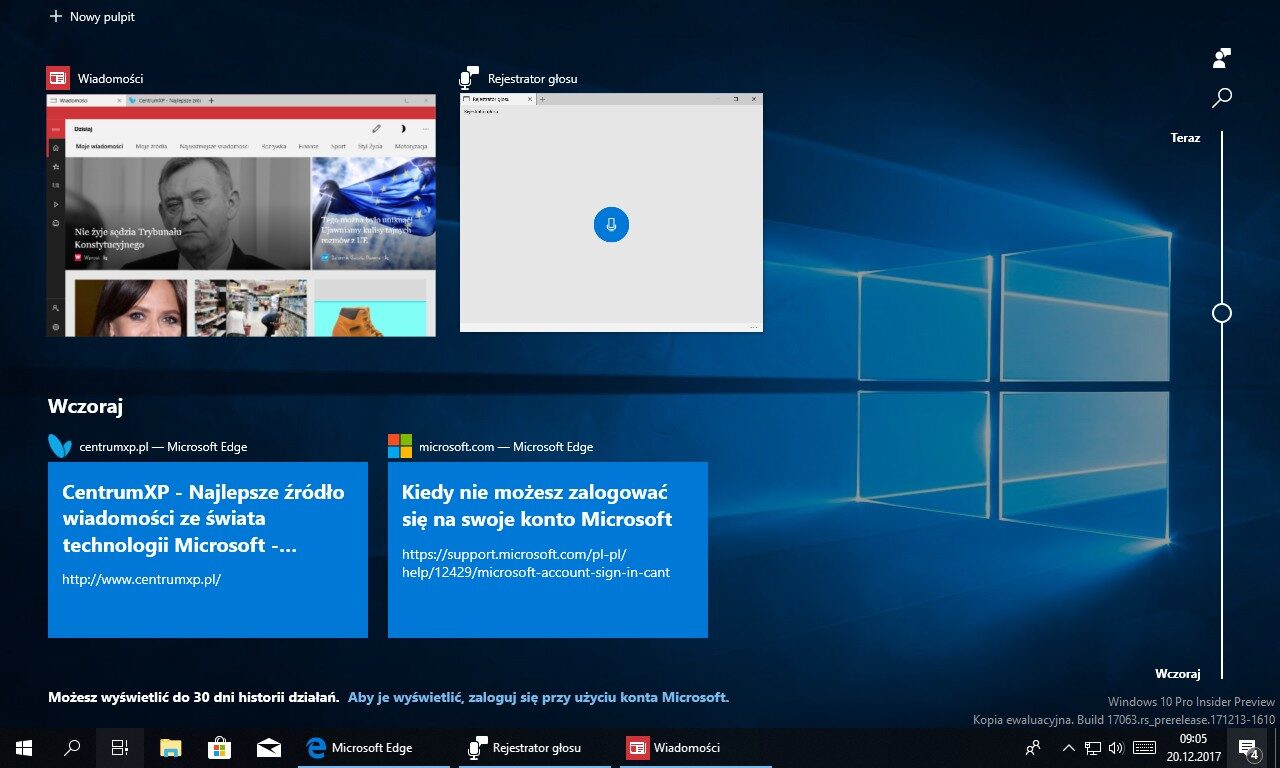Image resolution: width=1280 pixels, height=768 pixels.
Task: Open taskbar search magnifier
Action: click(x=72, y=748)
